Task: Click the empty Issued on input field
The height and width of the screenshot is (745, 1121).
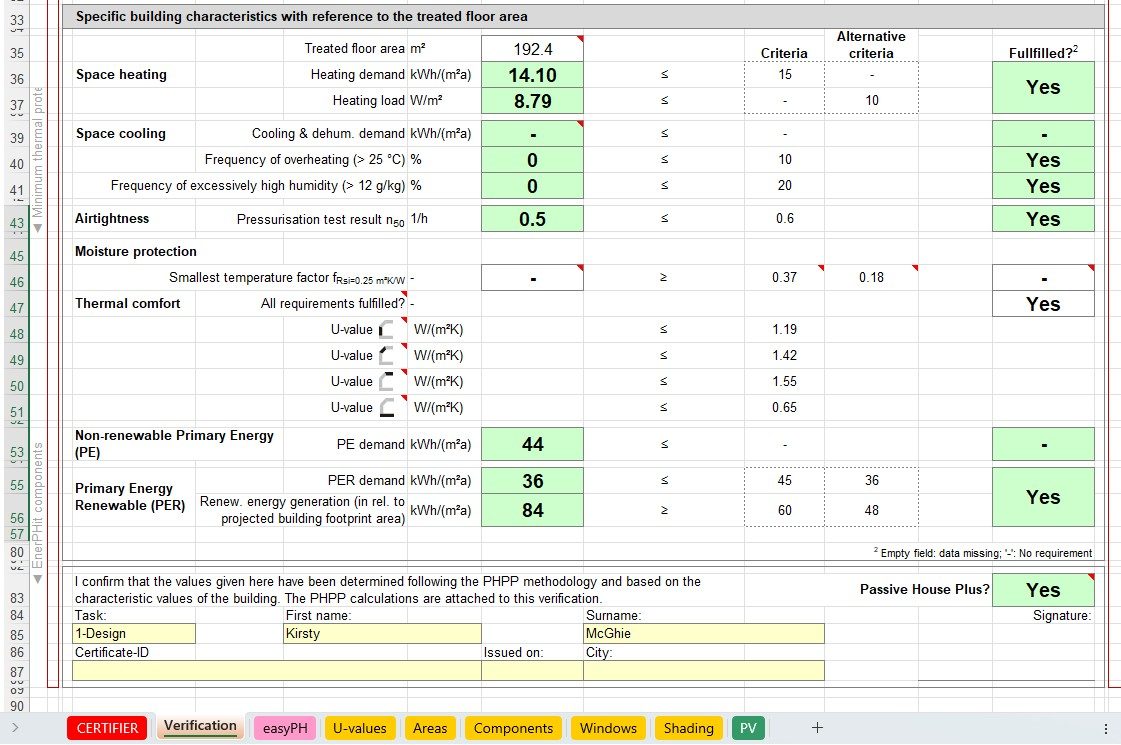Action: point(533,671)
